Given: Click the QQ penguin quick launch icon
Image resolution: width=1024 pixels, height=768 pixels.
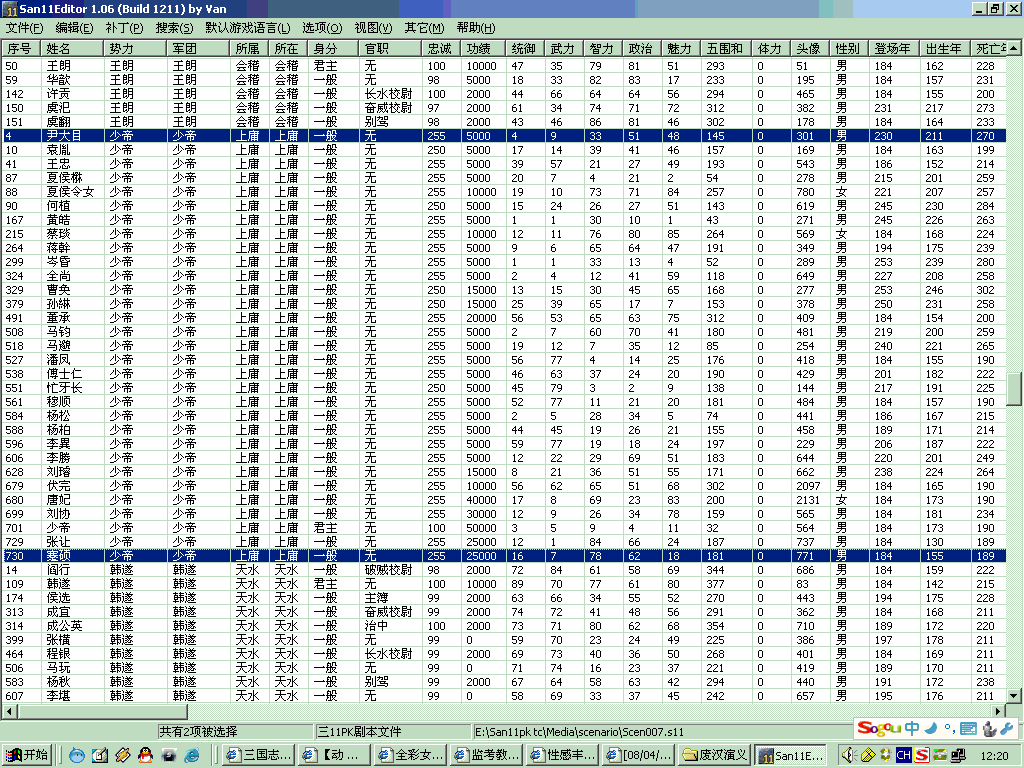Looking at the screenshot, I should pyautogui.click(x=145, y=755).
